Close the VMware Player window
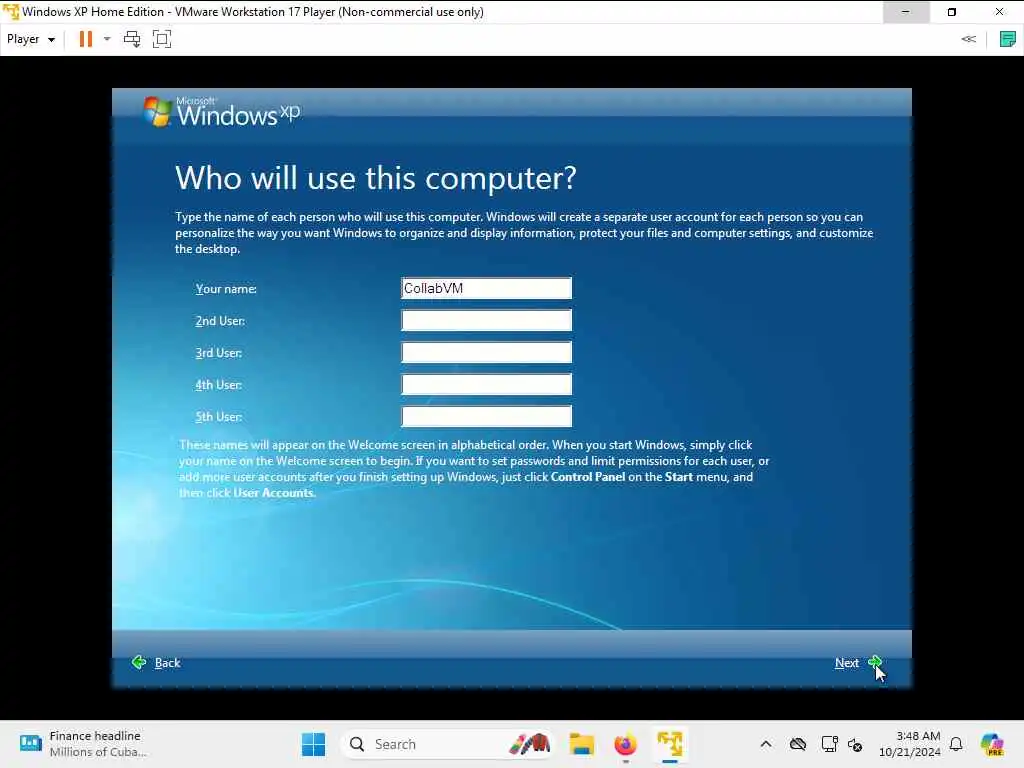Viewport: 1024px width, 768px height. [x=999, y=12]
